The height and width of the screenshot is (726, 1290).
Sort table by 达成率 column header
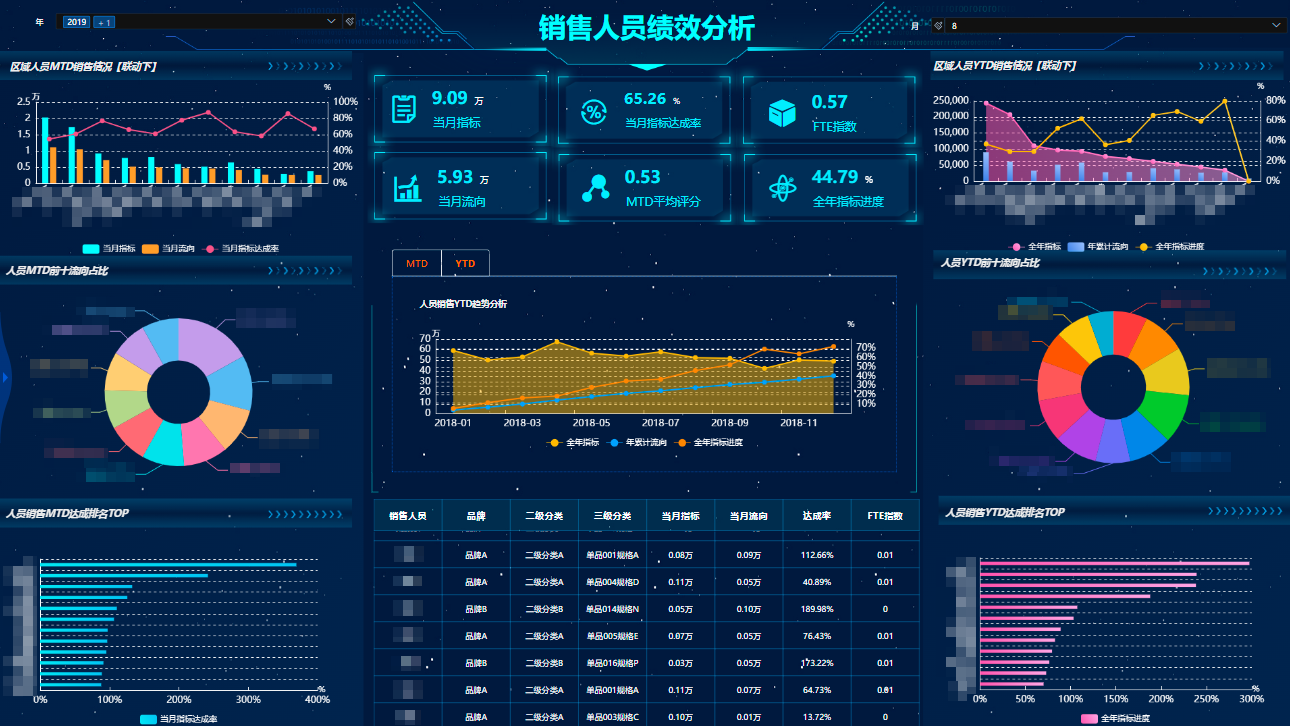click(x=817, y=516)
